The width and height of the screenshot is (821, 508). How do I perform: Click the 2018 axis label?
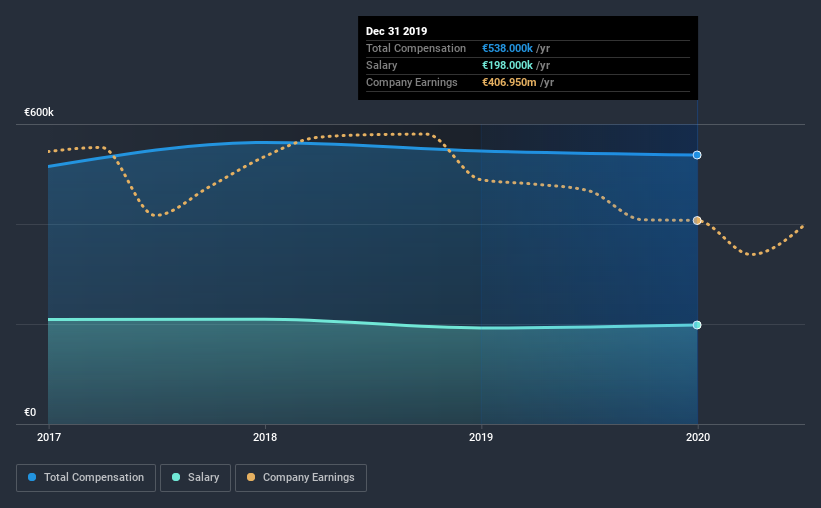tap(265, 437)
